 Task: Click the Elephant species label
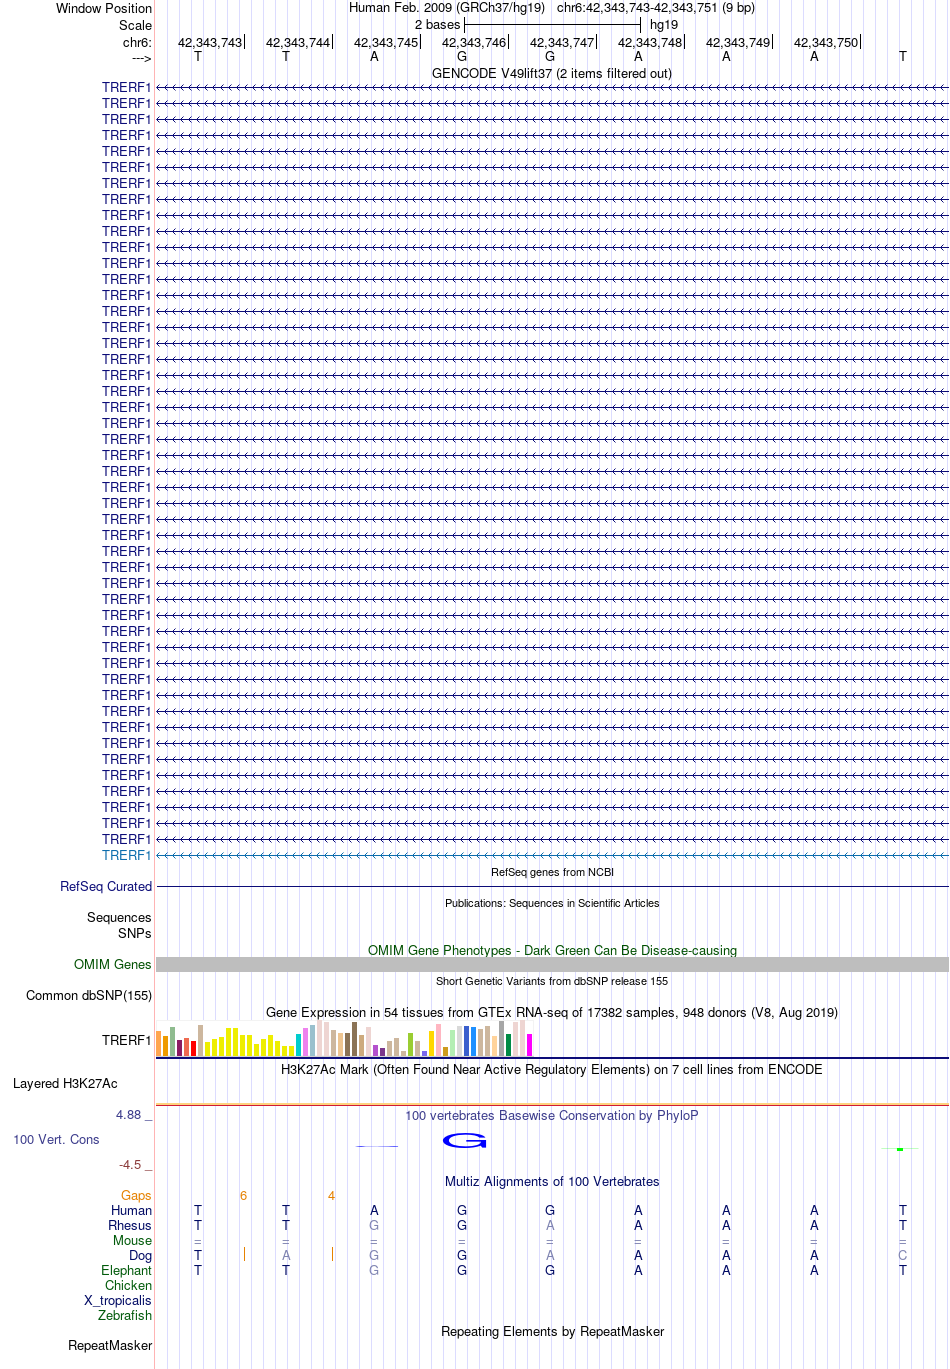coord(126,1271)
